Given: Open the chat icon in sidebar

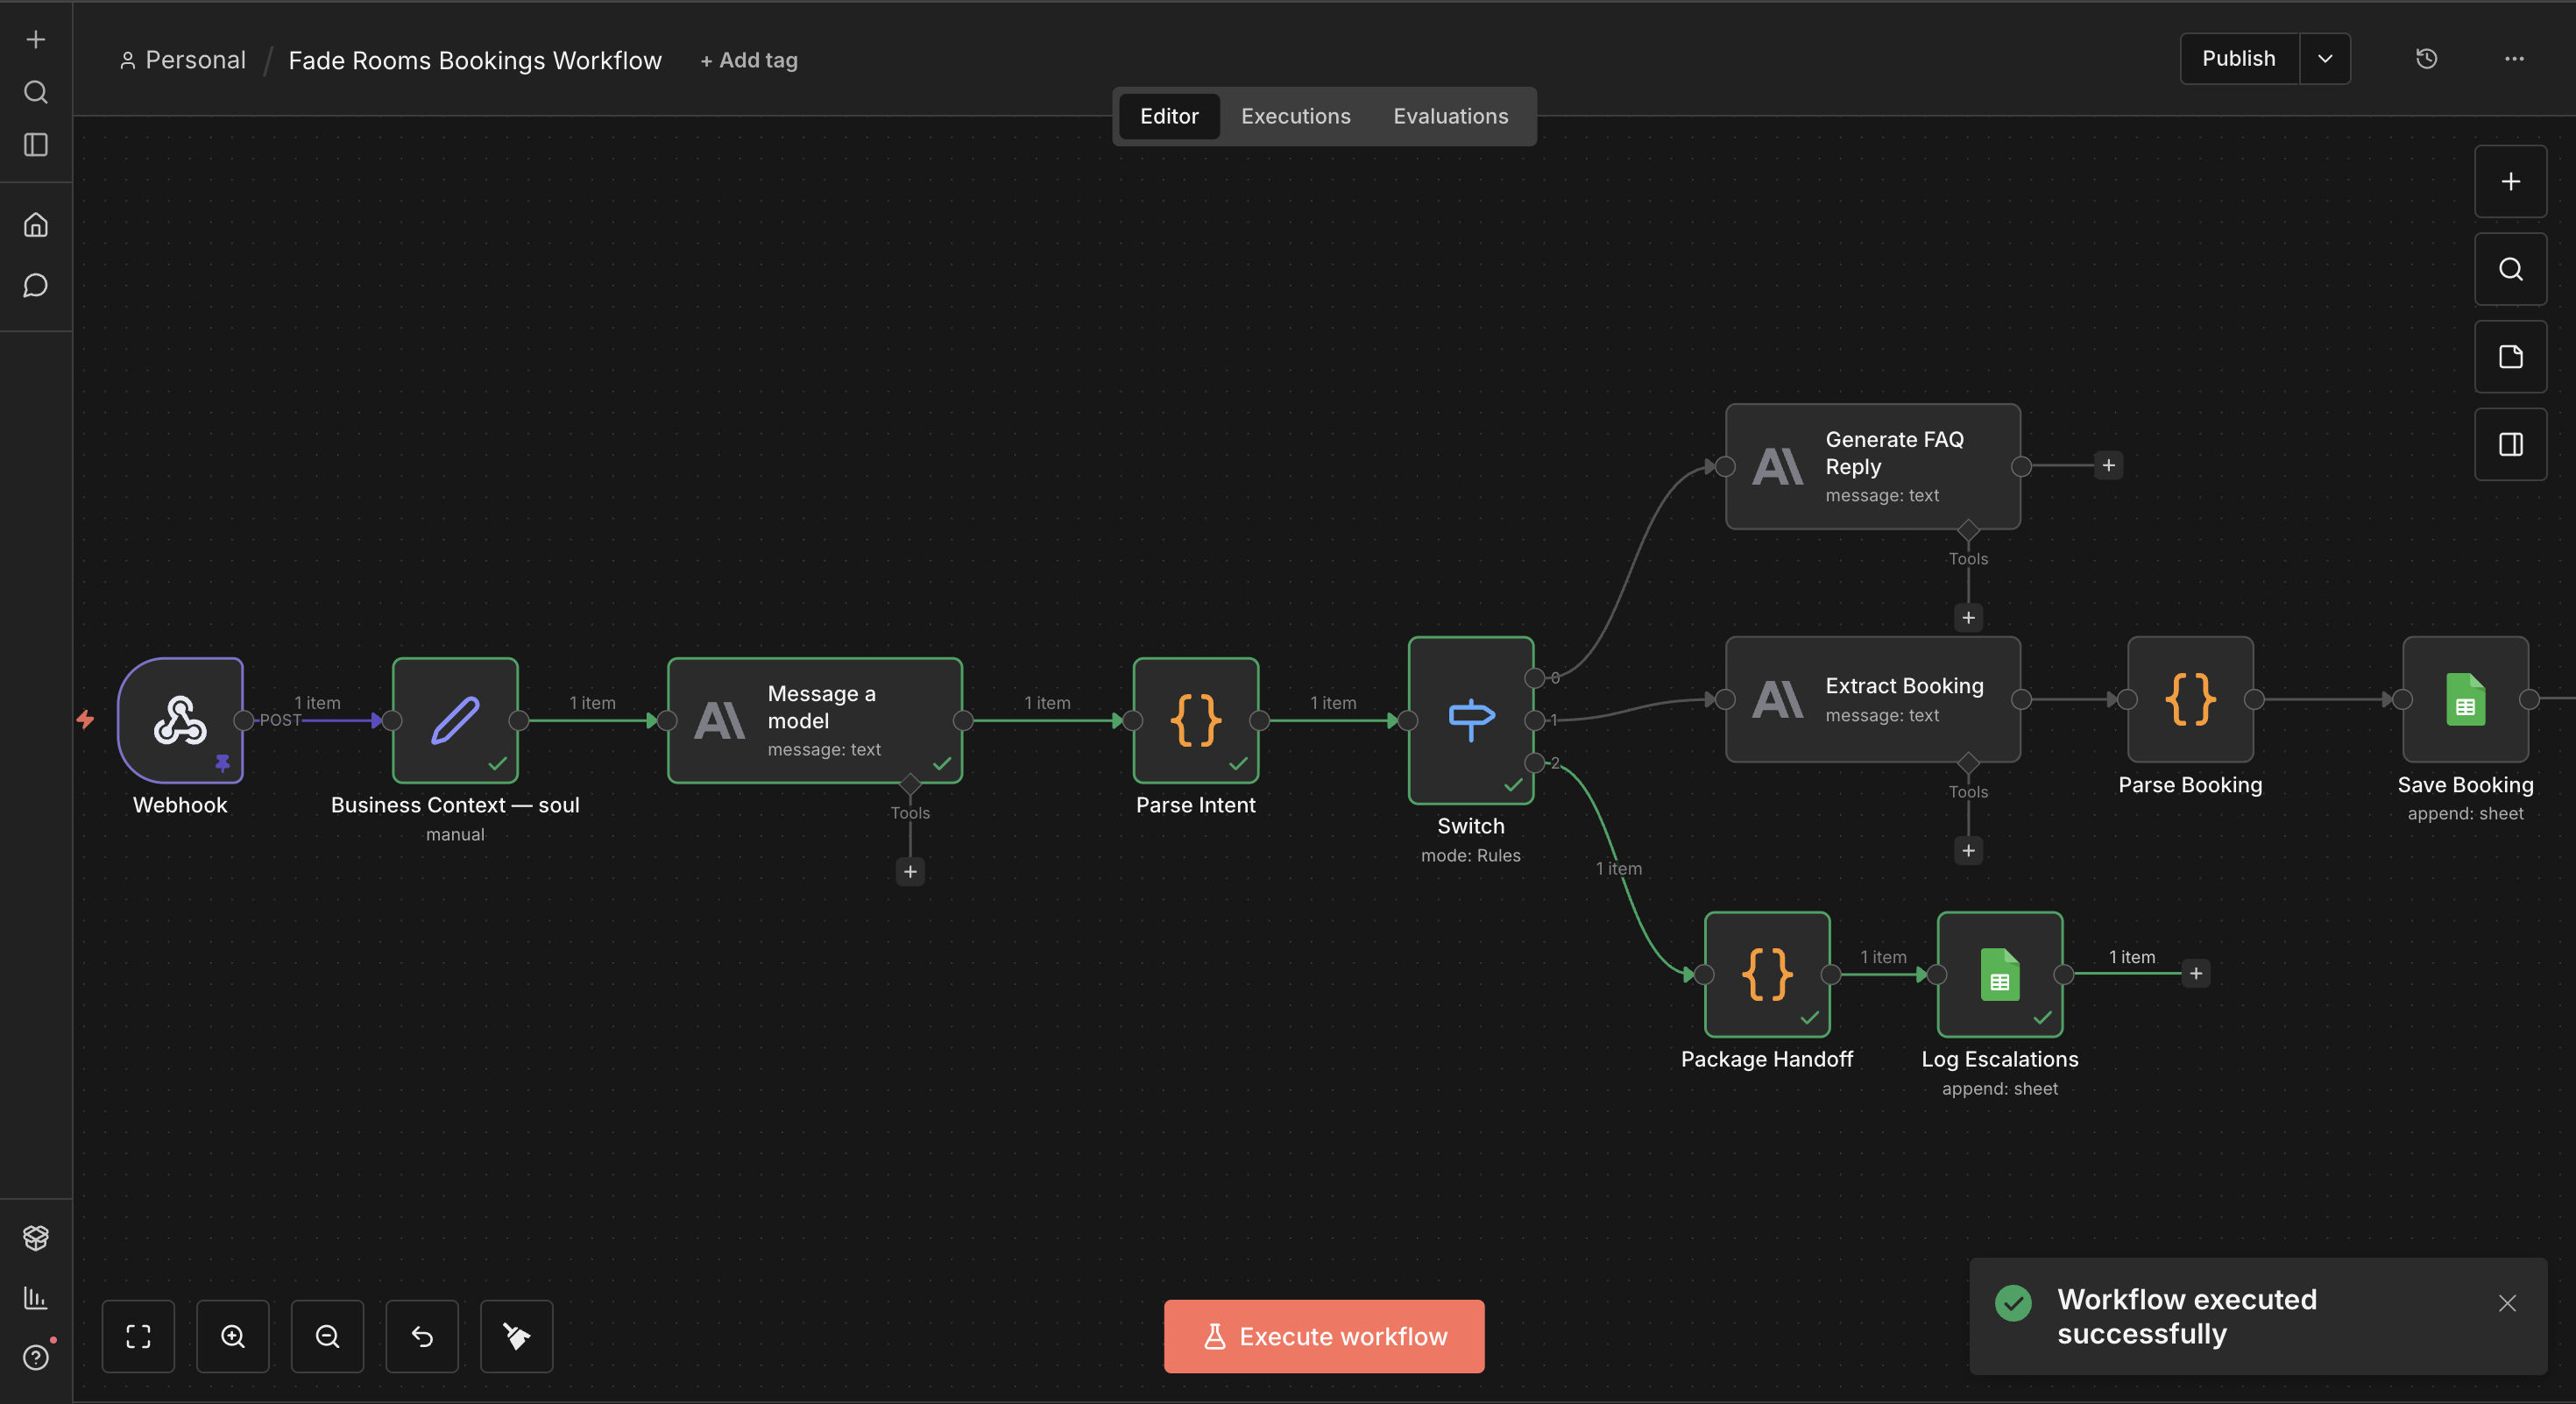Looking at the screenshot, I should 36,286.
